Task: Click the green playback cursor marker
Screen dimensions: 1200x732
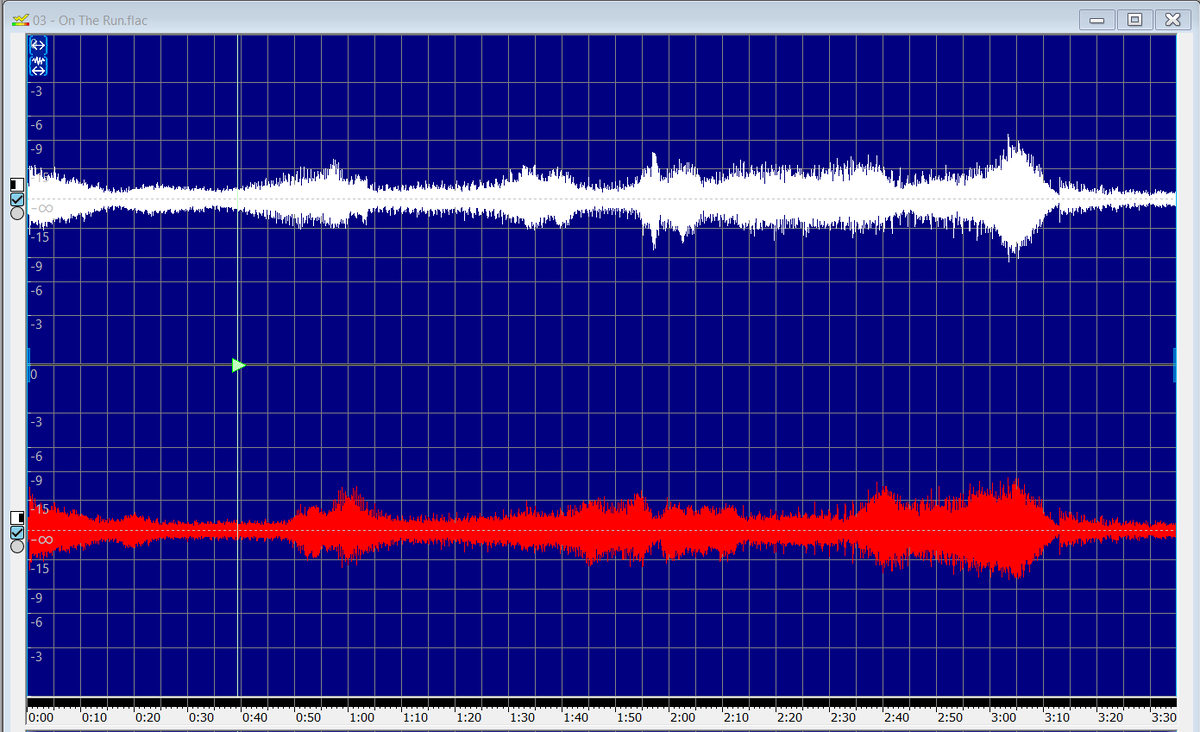Action: tap(238, 366)
